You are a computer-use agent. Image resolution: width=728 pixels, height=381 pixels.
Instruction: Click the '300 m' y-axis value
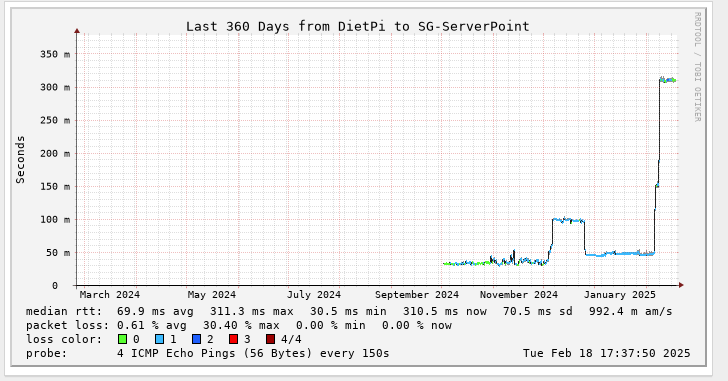pyautogui.click(x=55, y=87)
